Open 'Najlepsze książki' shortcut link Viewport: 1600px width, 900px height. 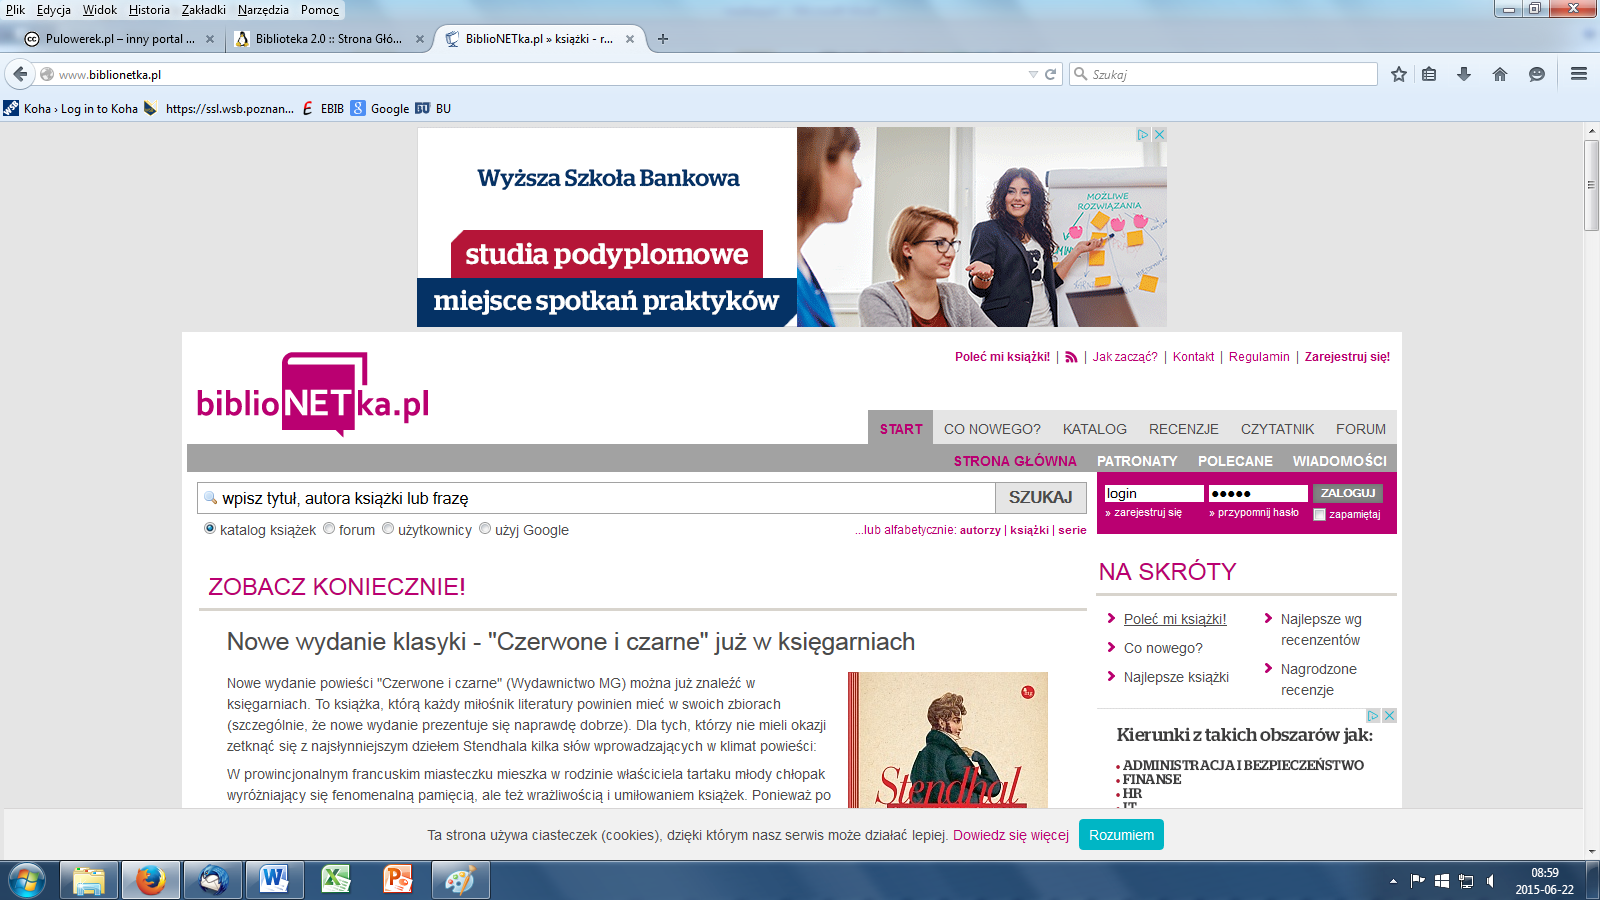(x=1176, y=677)
